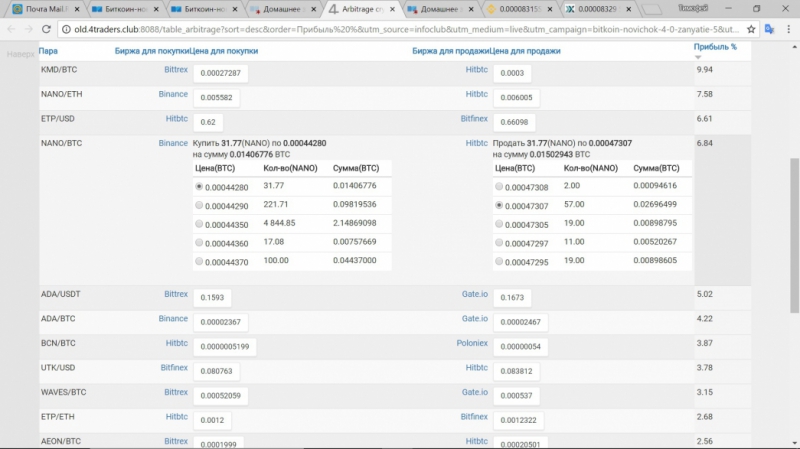Screen dimensions: 800x449
Task: Select buy price 0.00044350 radio button
Action: (x=199, y=224)
